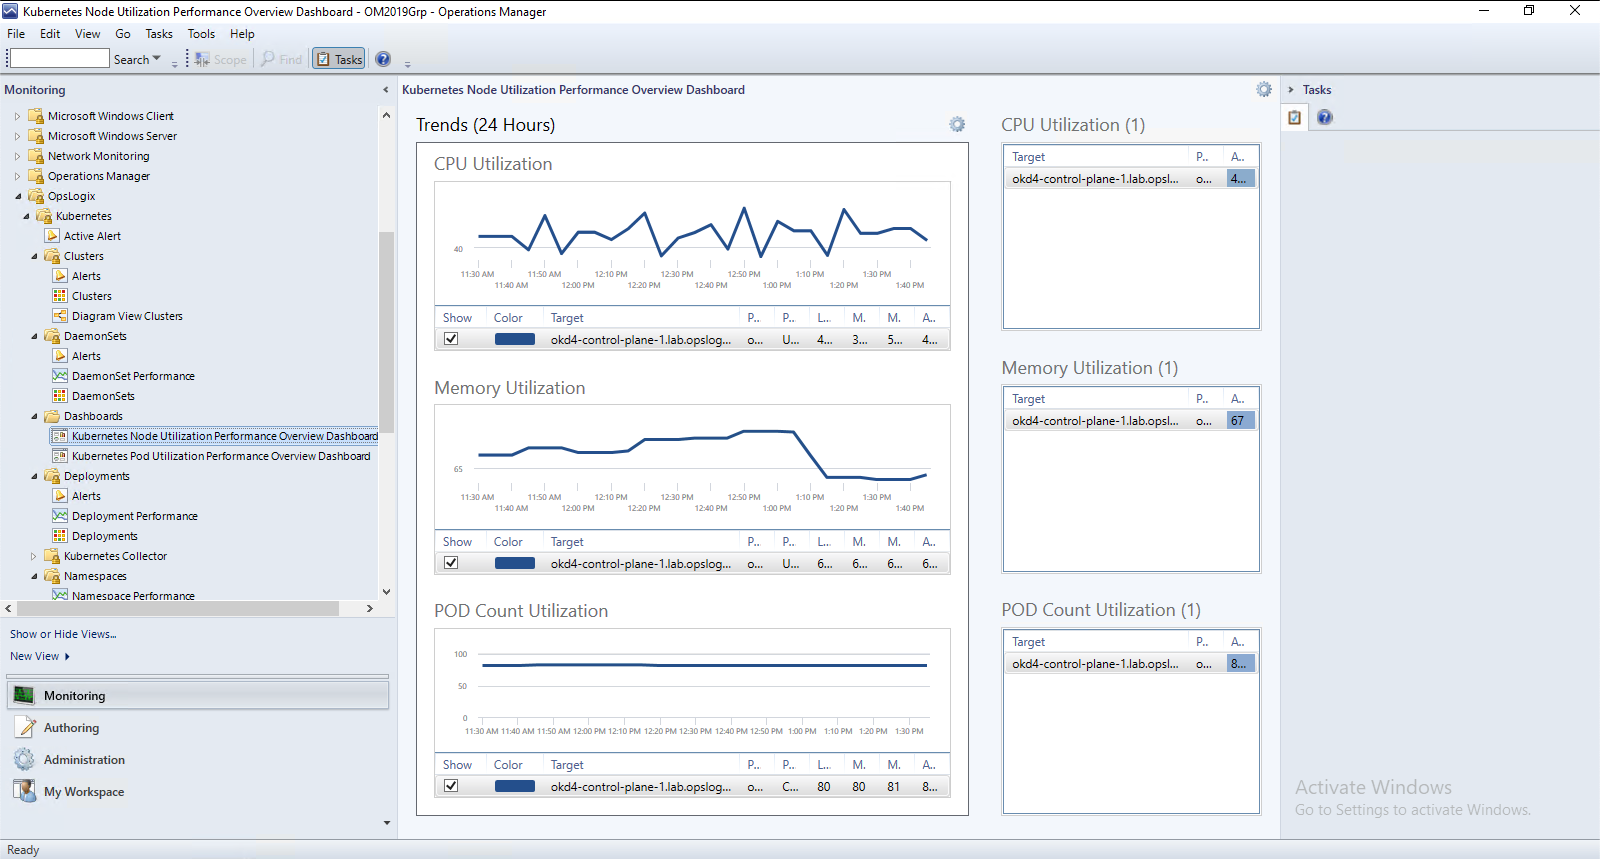Screen dimensions: 1600x859
Task: Collapse the Dashboards tree node
Action: click(33, 416)
